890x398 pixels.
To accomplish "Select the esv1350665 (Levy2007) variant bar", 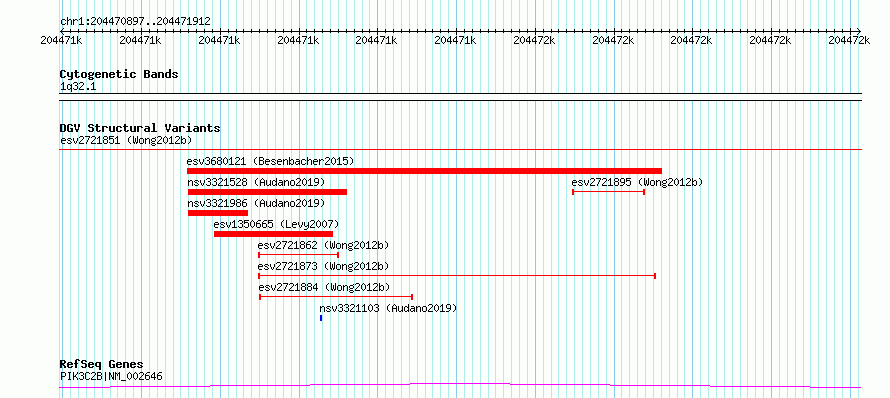I will point(273,234).
